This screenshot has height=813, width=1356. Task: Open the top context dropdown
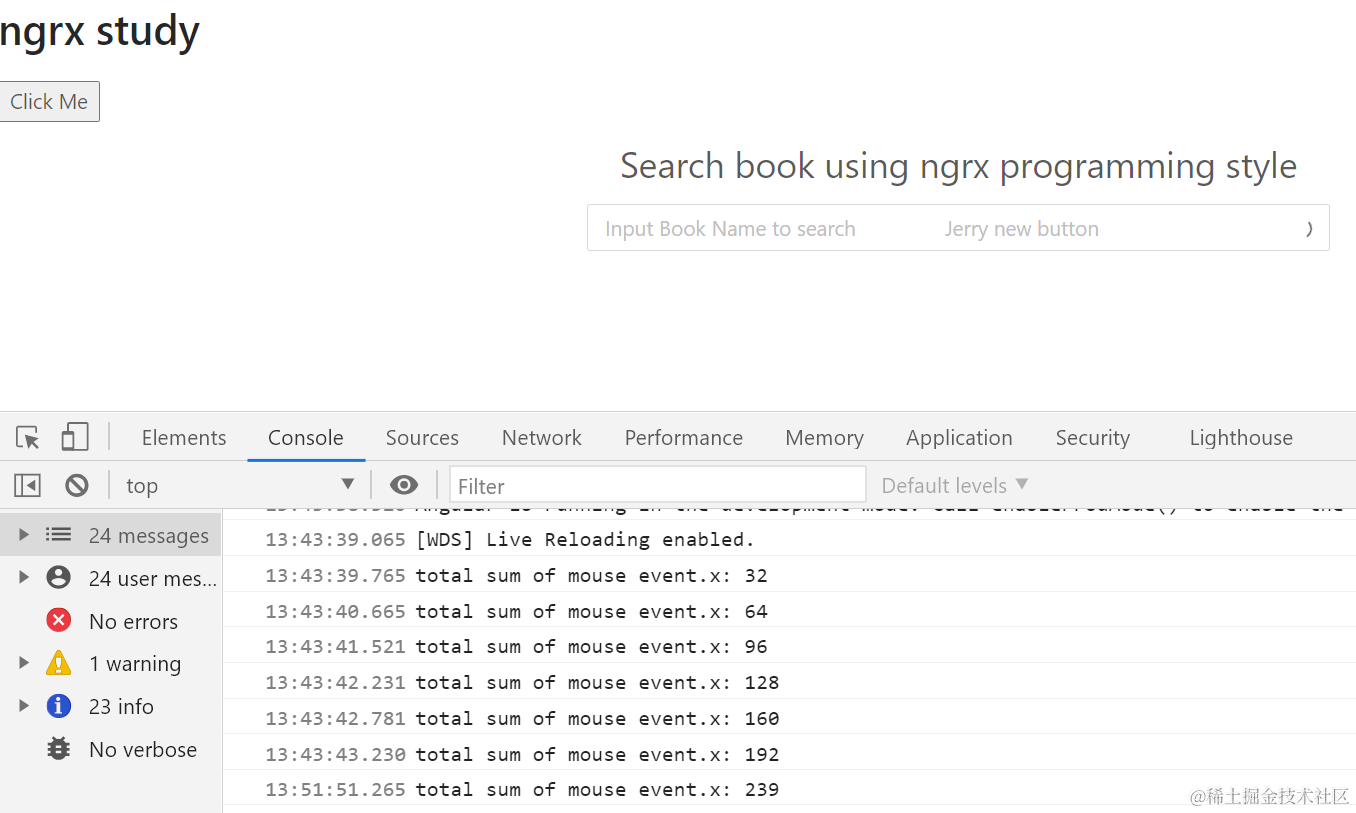click(240, 485)
